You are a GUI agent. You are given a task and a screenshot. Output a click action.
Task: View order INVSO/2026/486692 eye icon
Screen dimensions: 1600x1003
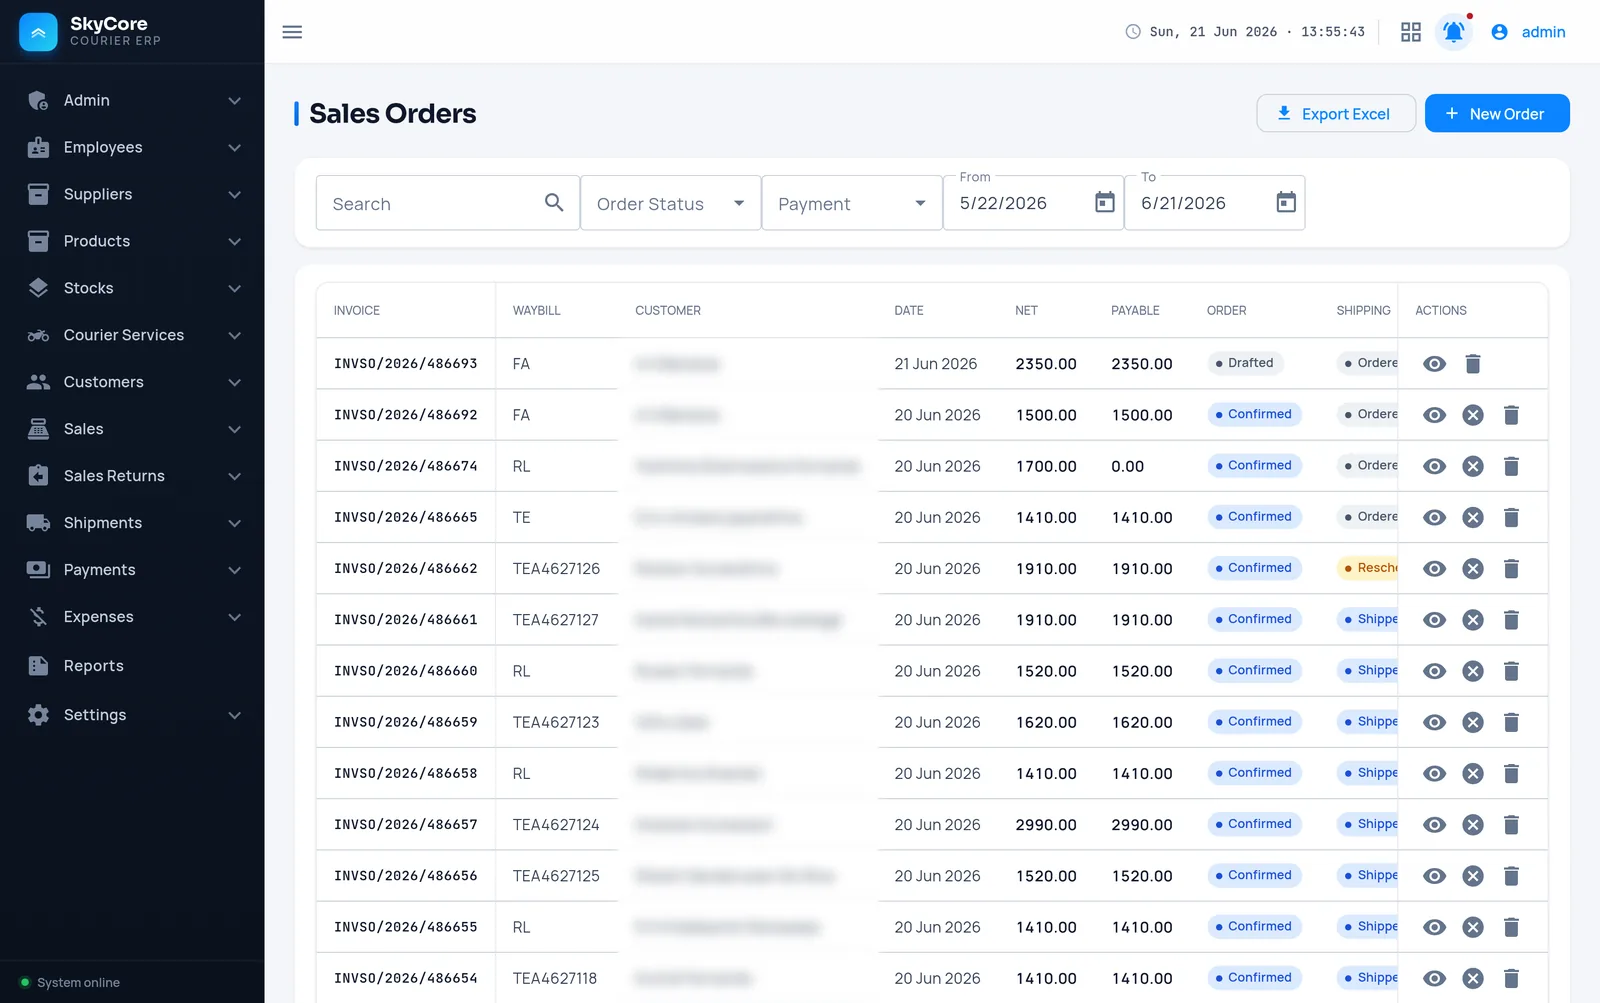(x=1434, y=415)
